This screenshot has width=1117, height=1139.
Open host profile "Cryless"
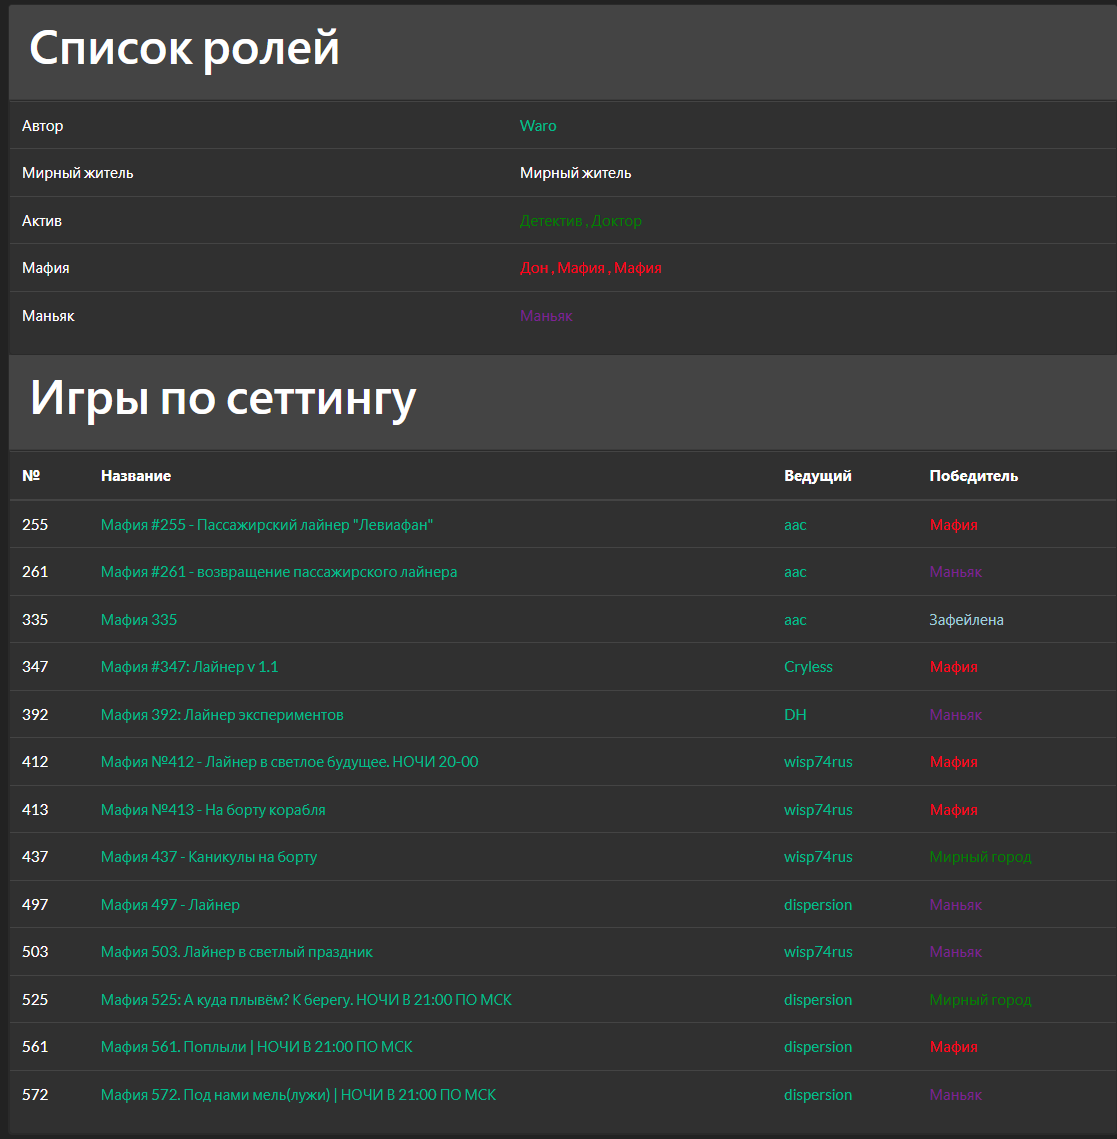pyautogui.click(x=808, y=666)
